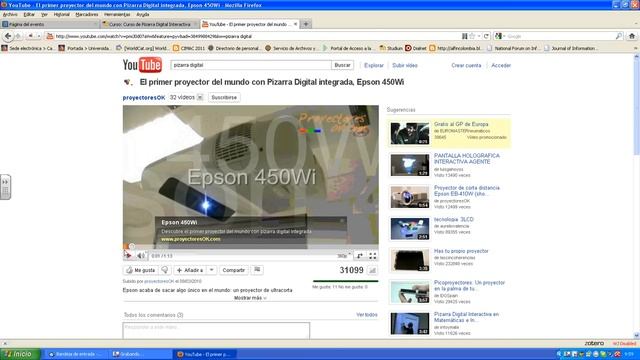640x360 pixels.
Task: Open Proyector de corta distancia Epson thumbnail
Action: click(x=409, y=197)
